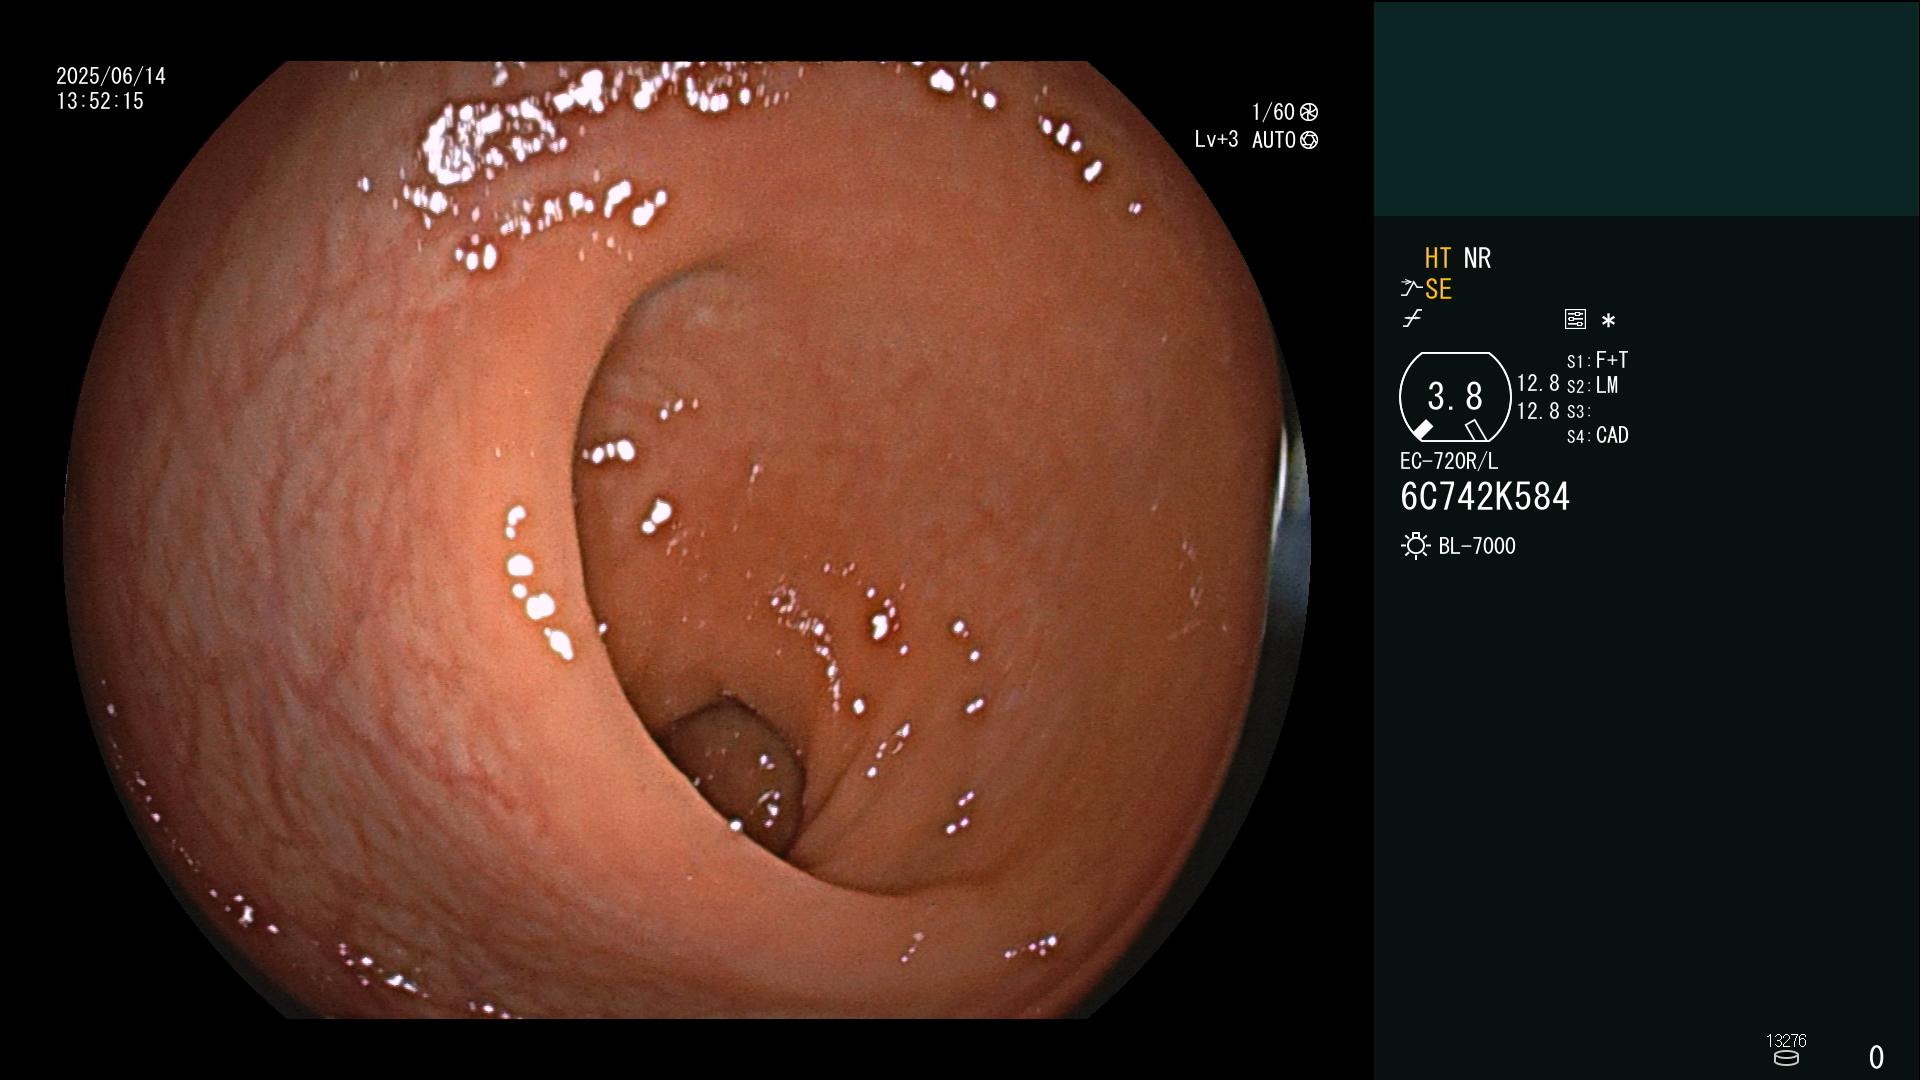This screenshot has height=1080, width=1920.
Task: Click the hollow scope marker in the diameter gauge
Action: [x=1476, y=430]
